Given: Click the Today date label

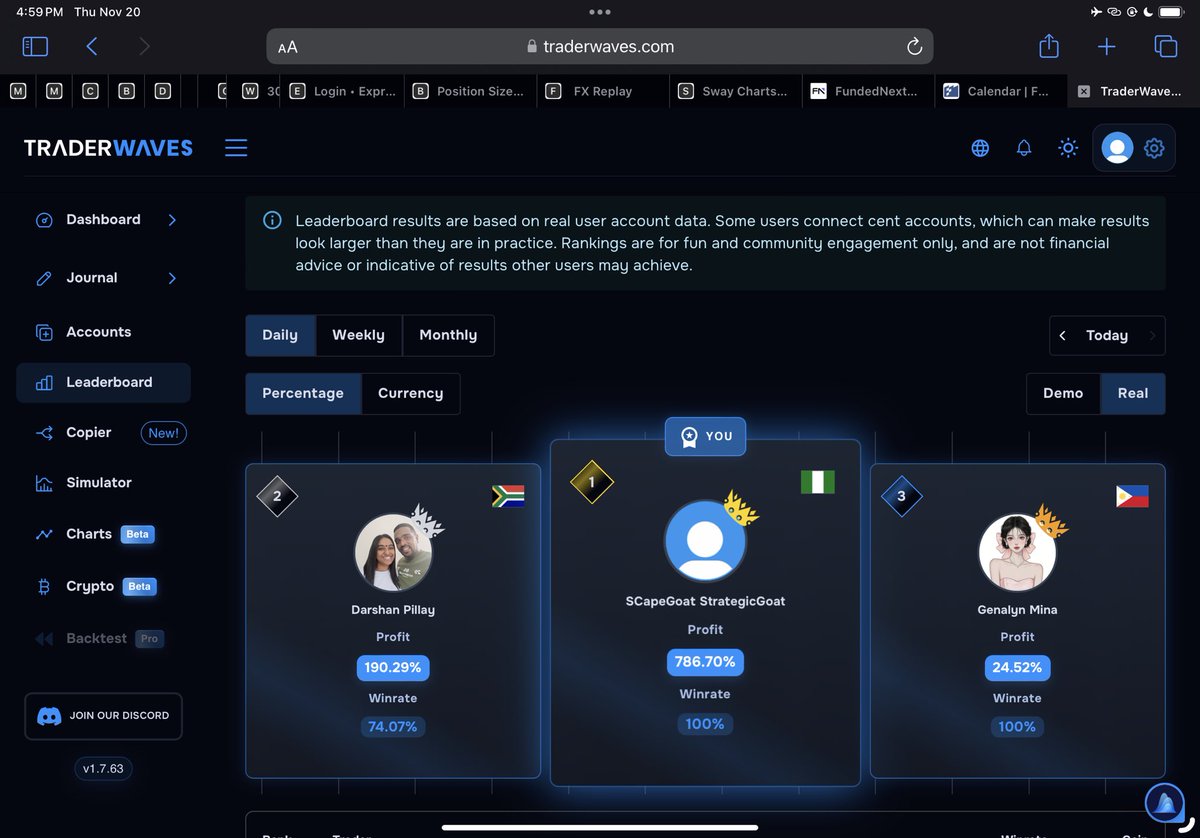Looking at the screenshot, I should click(x=1107, y=336).
